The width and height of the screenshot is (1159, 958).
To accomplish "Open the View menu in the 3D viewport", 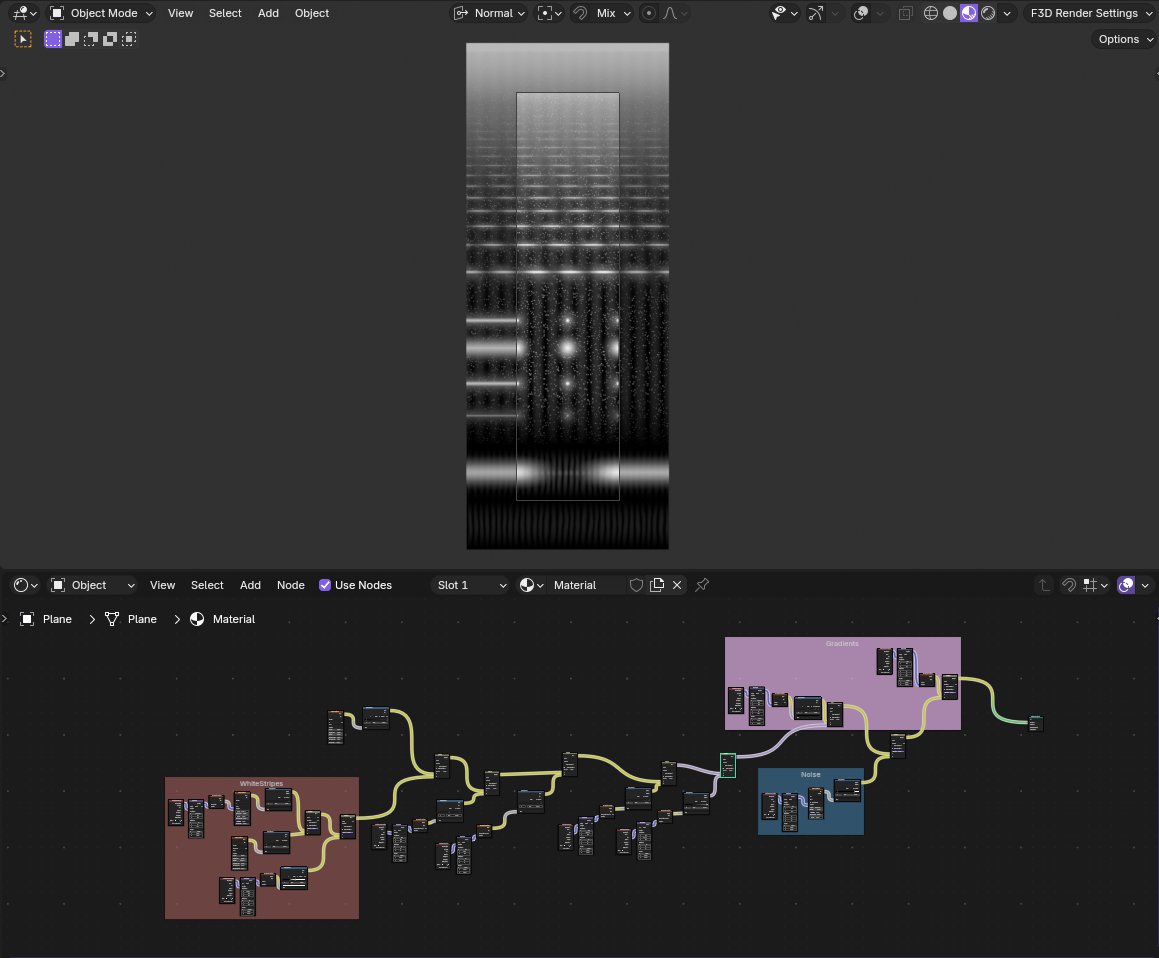I will click(180, 13).
